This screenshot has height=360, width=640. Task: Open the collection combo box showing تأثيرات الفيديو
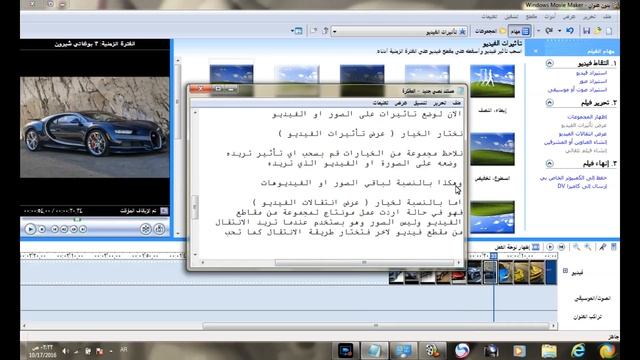click(x=400, y=31)
